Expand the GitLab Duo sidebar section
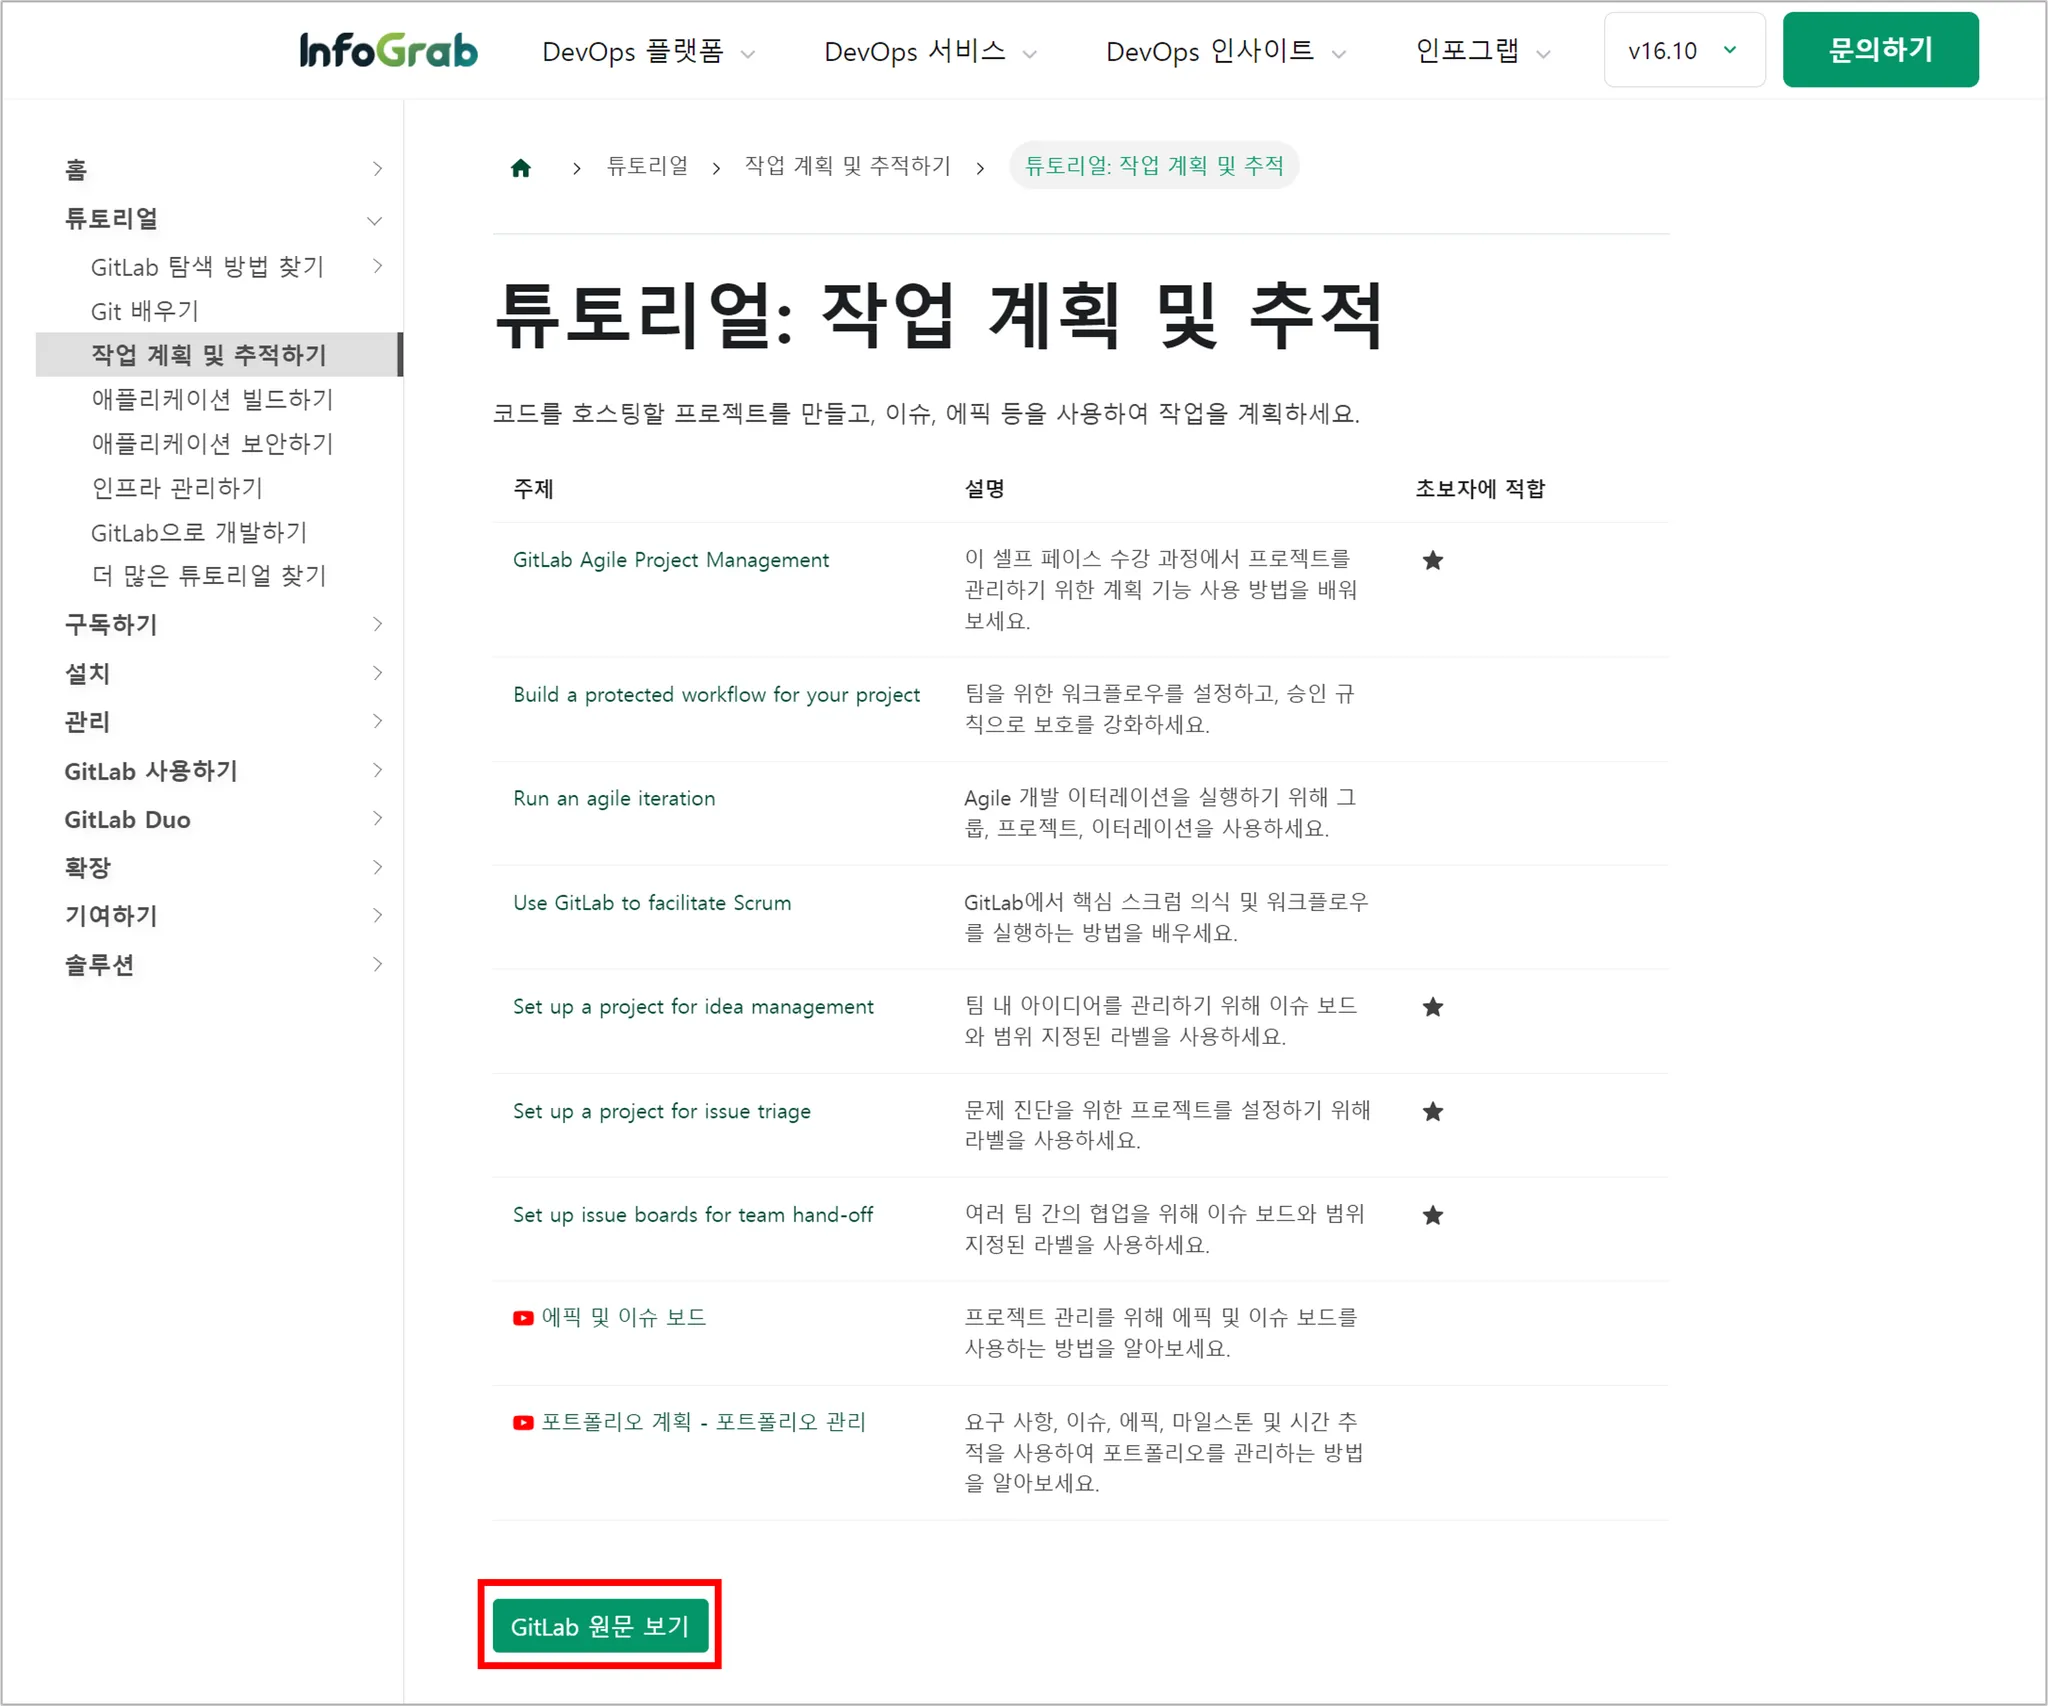This screenshot has height=1706, width=2048. pos(377,818)
